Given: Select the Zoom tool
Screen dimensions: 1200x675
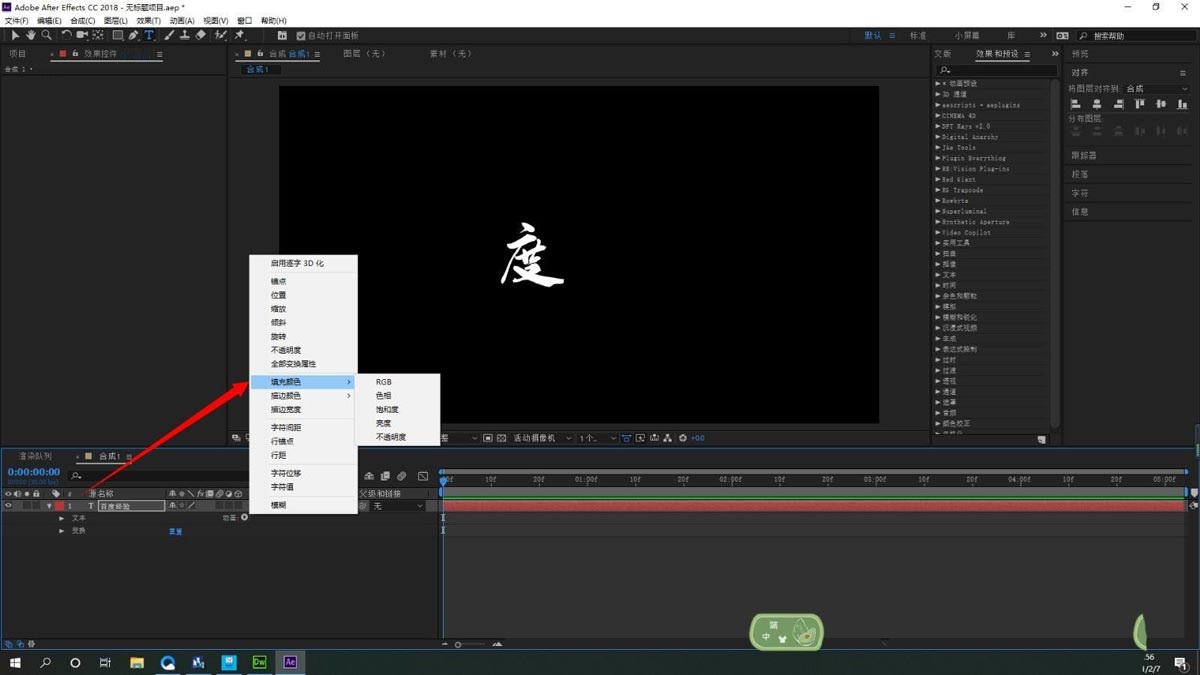Looking at the screenshot, I should [x=46, y=35].
